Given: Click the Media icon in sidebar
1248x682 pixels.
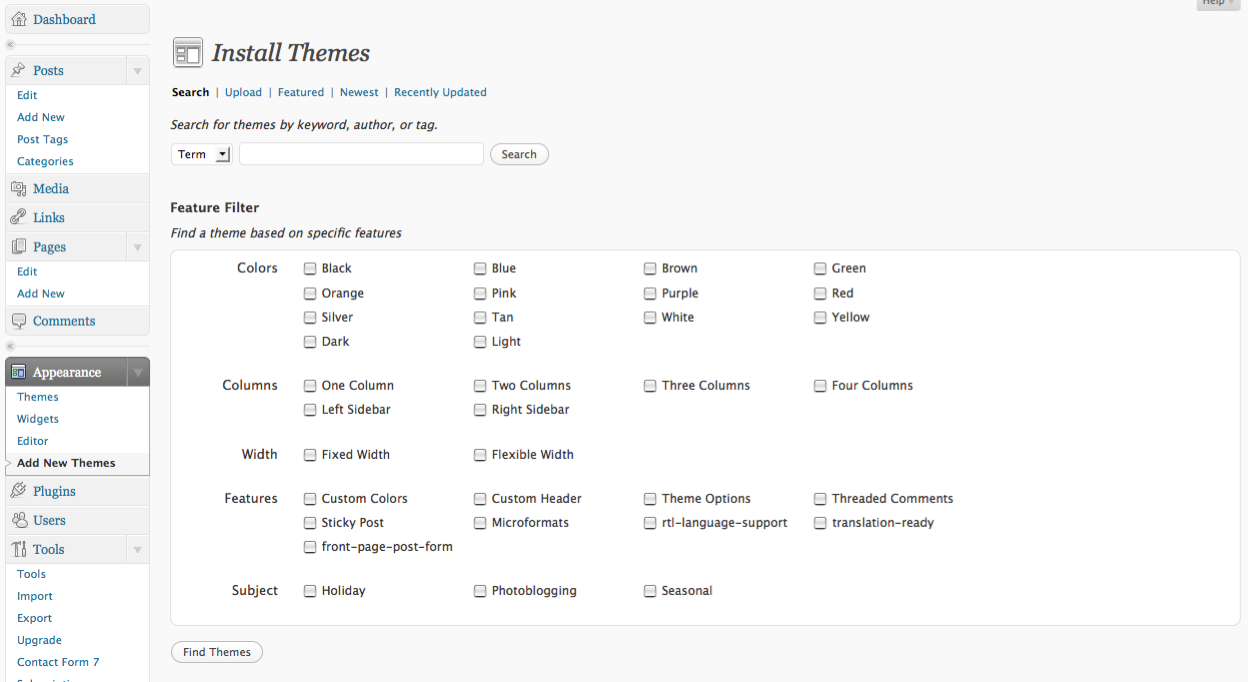Looking at the screenshot, I should tap(19, 188).
